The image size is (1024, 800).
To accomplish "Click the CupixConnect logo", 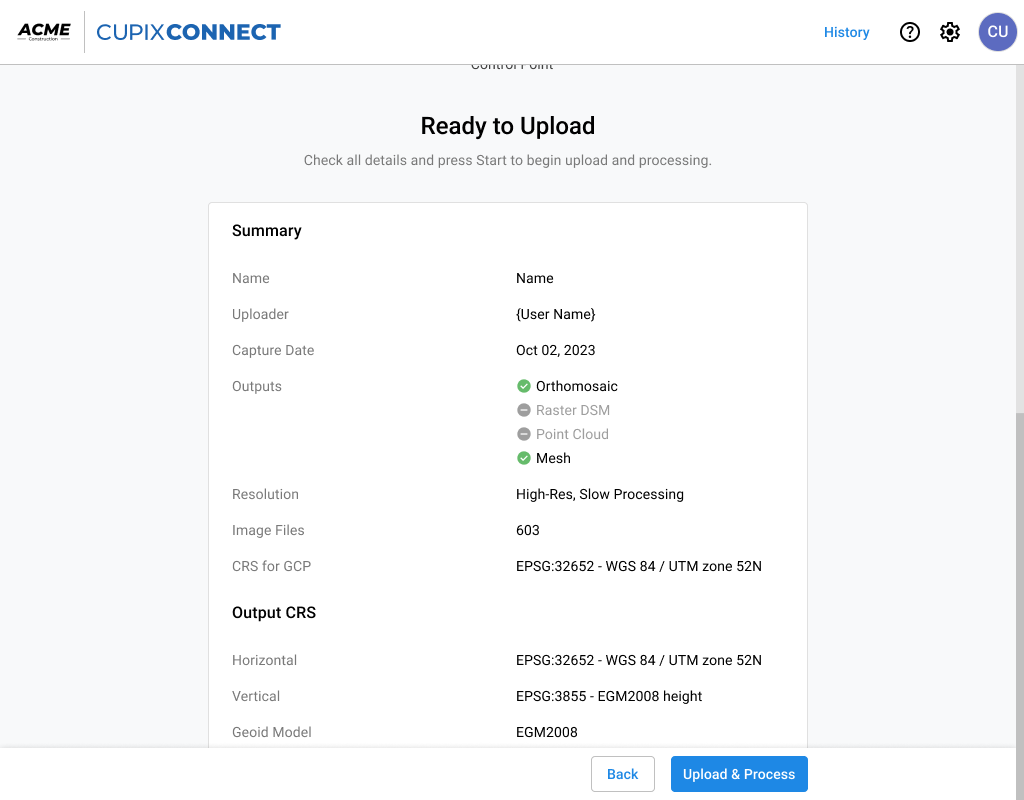I will pyautogui.click(x=188, y=32).
